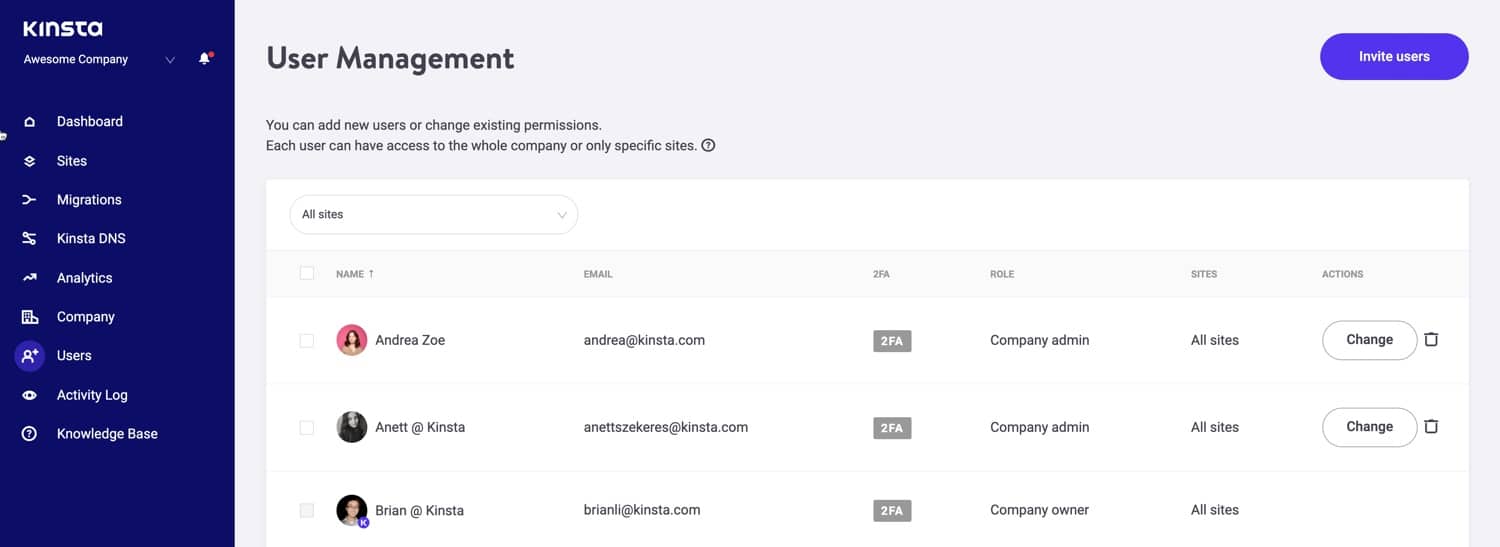This screenshot has width=1500, height=547.
Task: Click Brian @ Kinsta's avatar thumbnail
Action: [x=352, y=510]
